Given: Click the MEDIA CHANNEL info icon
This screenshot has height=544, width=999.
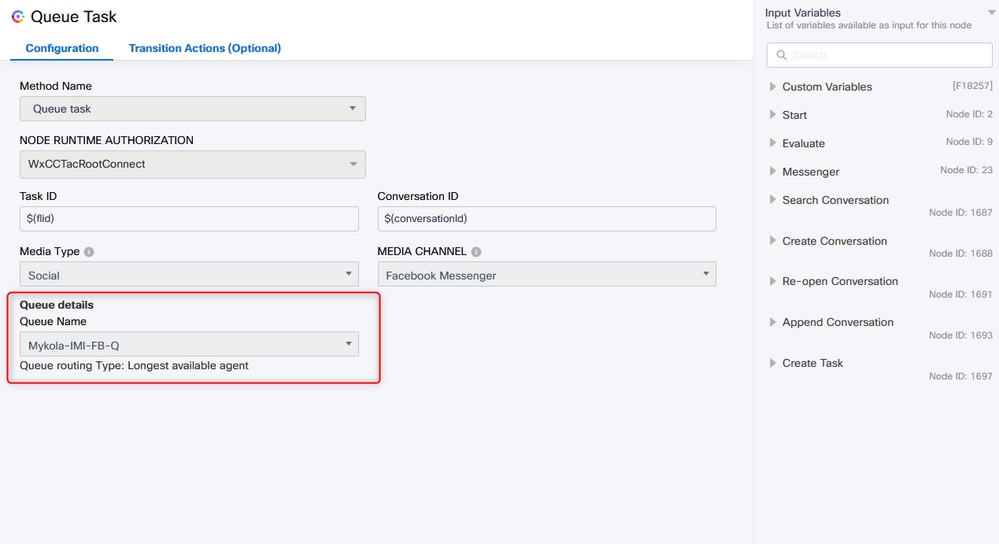Looking at the screenshot, I should tap(476, 252).
